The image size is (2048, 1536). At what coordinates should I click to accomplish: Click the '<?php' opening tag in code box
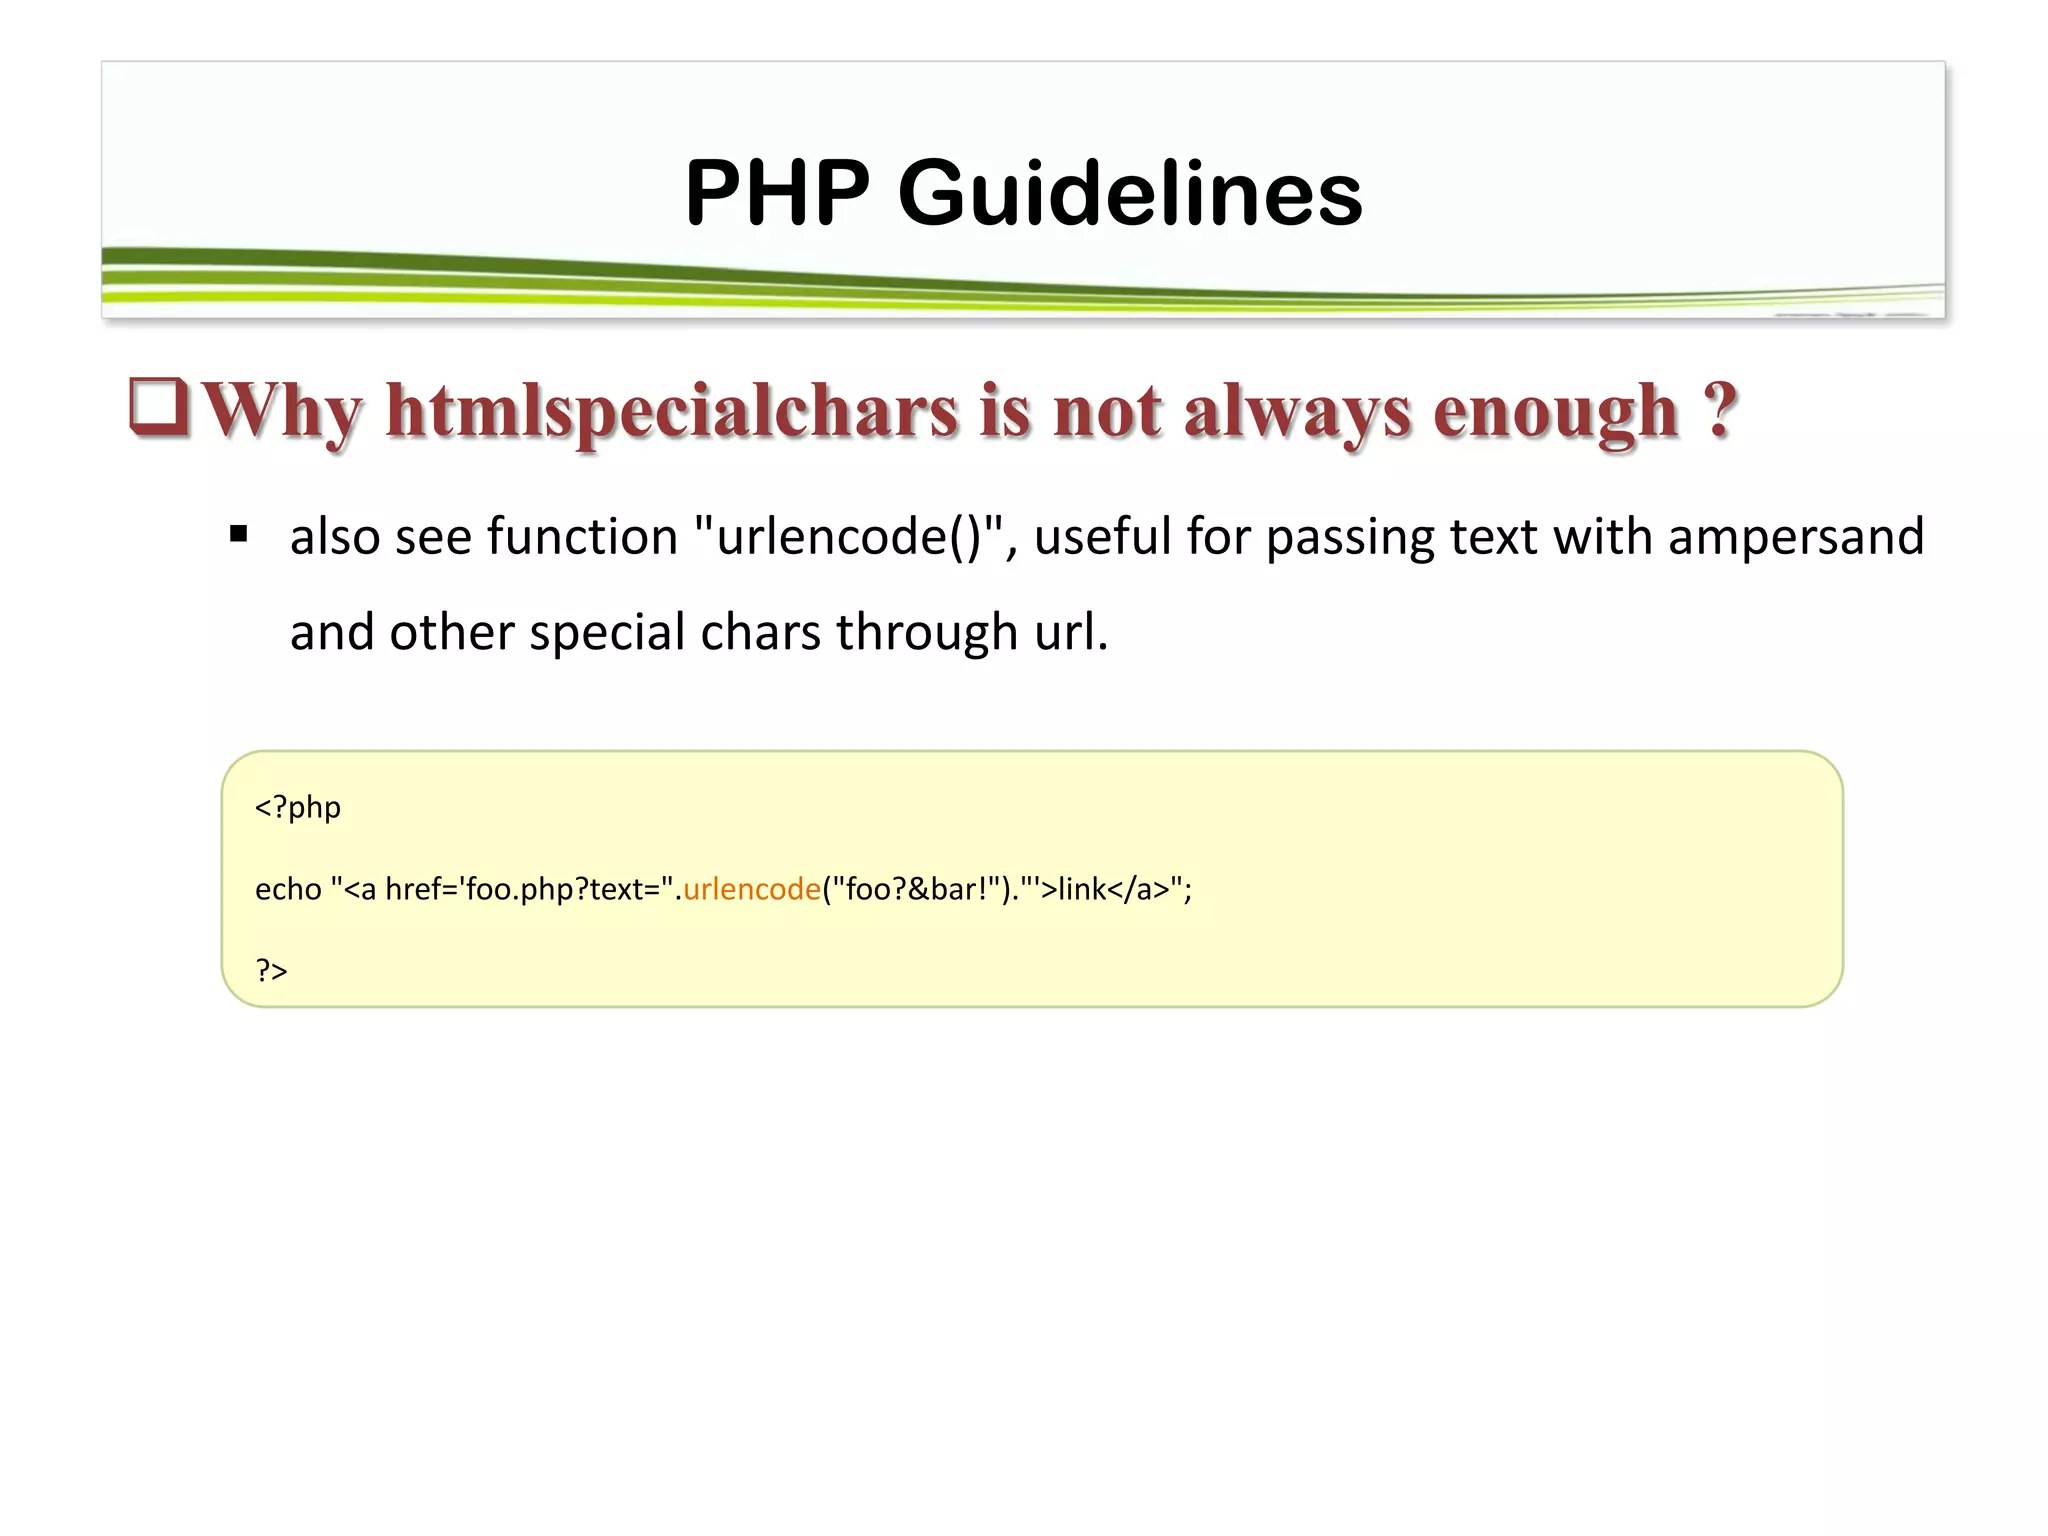(298, 807)
